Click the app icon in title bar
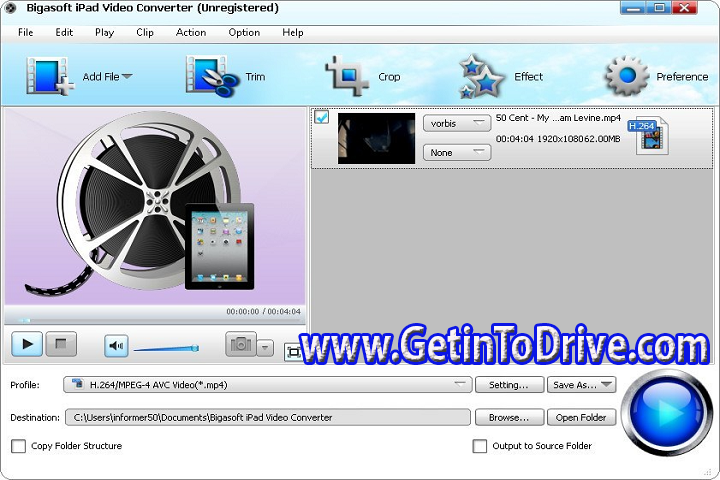 pos(10,8)
